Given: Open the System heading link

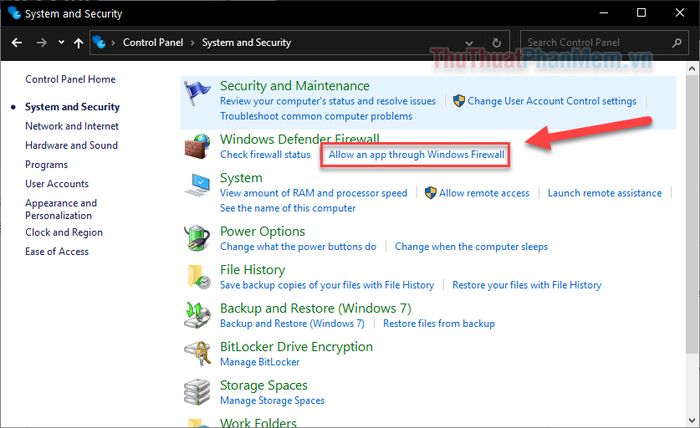Looking at the screenshot, I should pos(241,178).
